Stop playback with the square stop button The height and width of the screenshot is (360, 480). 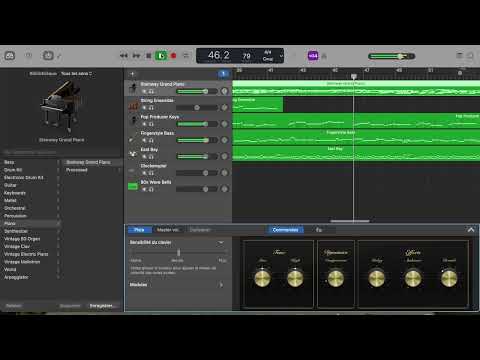click(149, 56)
